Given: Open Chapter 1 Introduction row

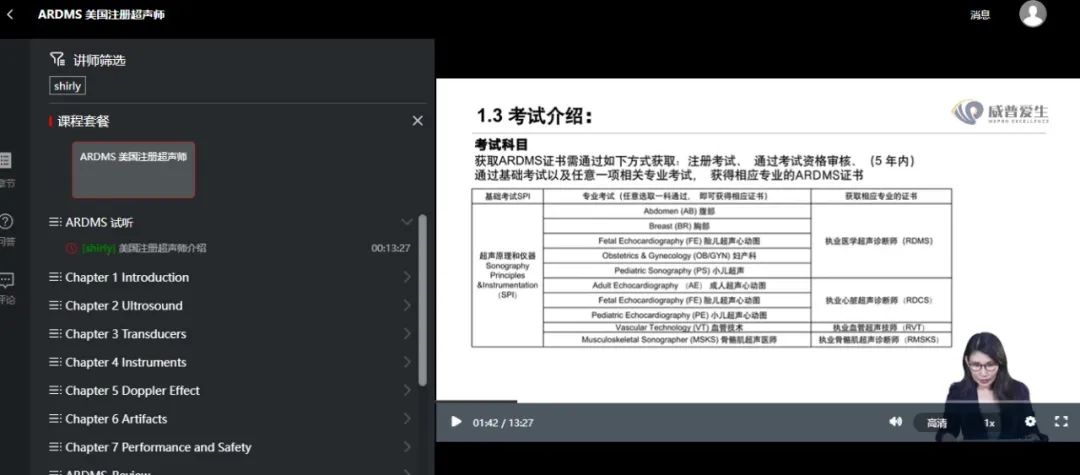Looking at the screenshot, I should tap(231, 277).
